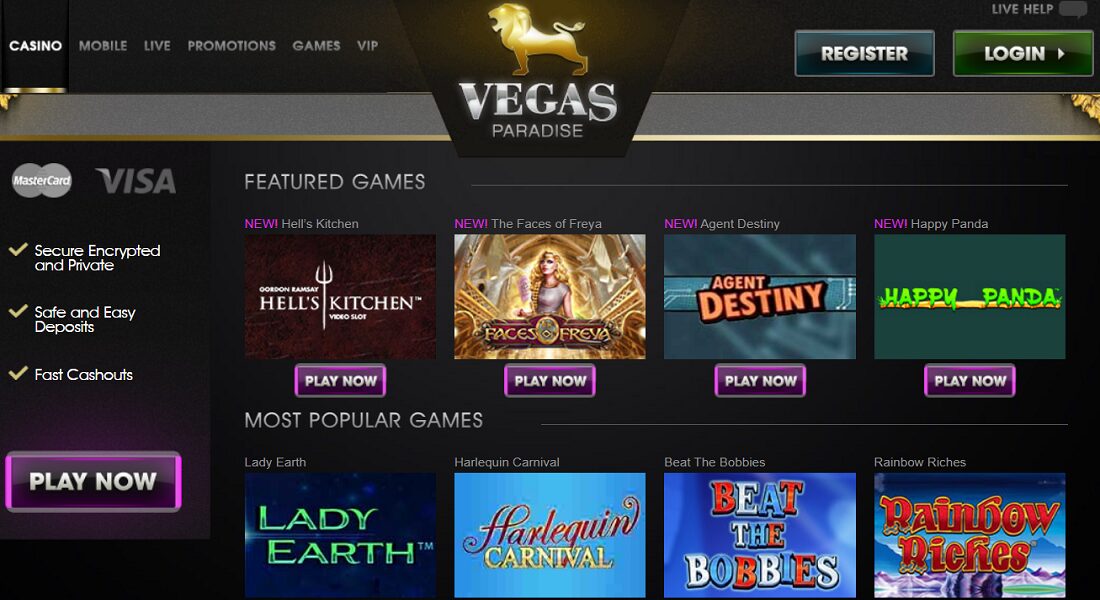The height and width of the screenshot is (600, 1100).
Task: Click Play Now under Happy Panda
Action: click(970, 380)
